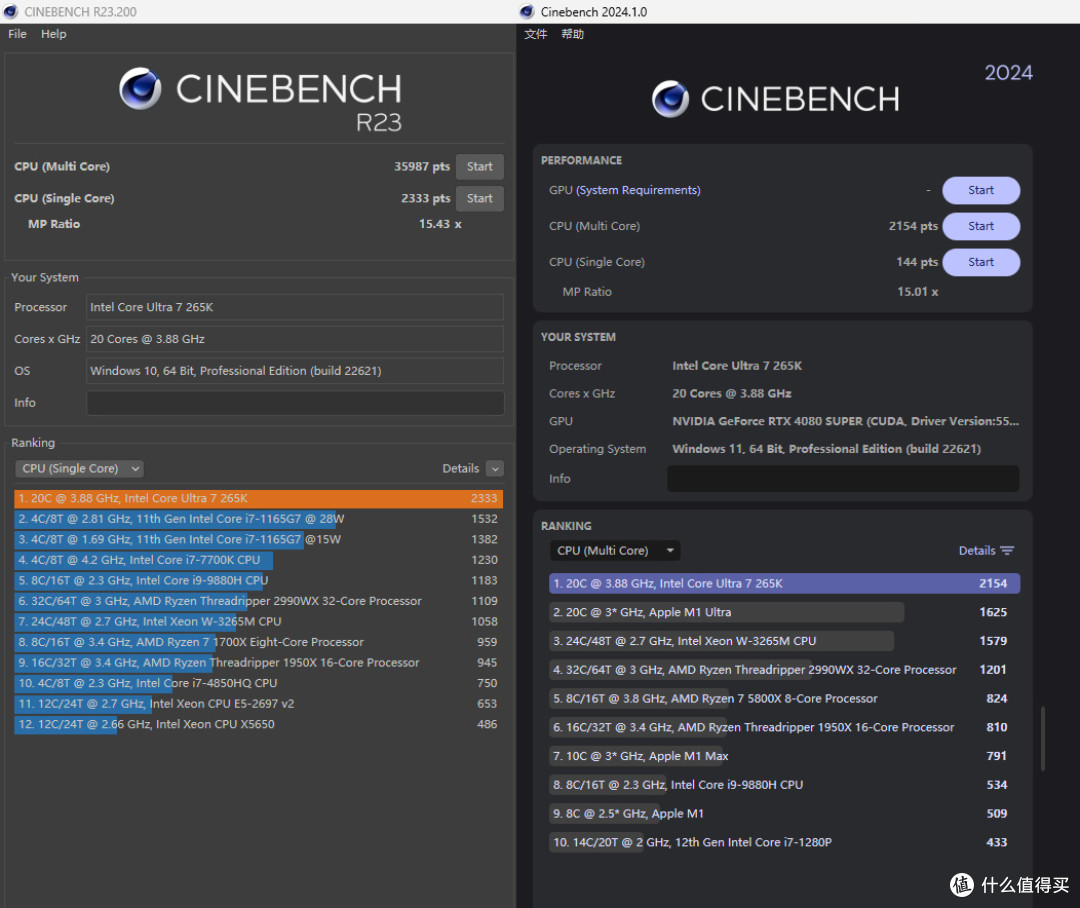Select 2024 ranking row 8C Apple M1
Viewport: 1080px width, 908px height.
click(x=785, y=814)
